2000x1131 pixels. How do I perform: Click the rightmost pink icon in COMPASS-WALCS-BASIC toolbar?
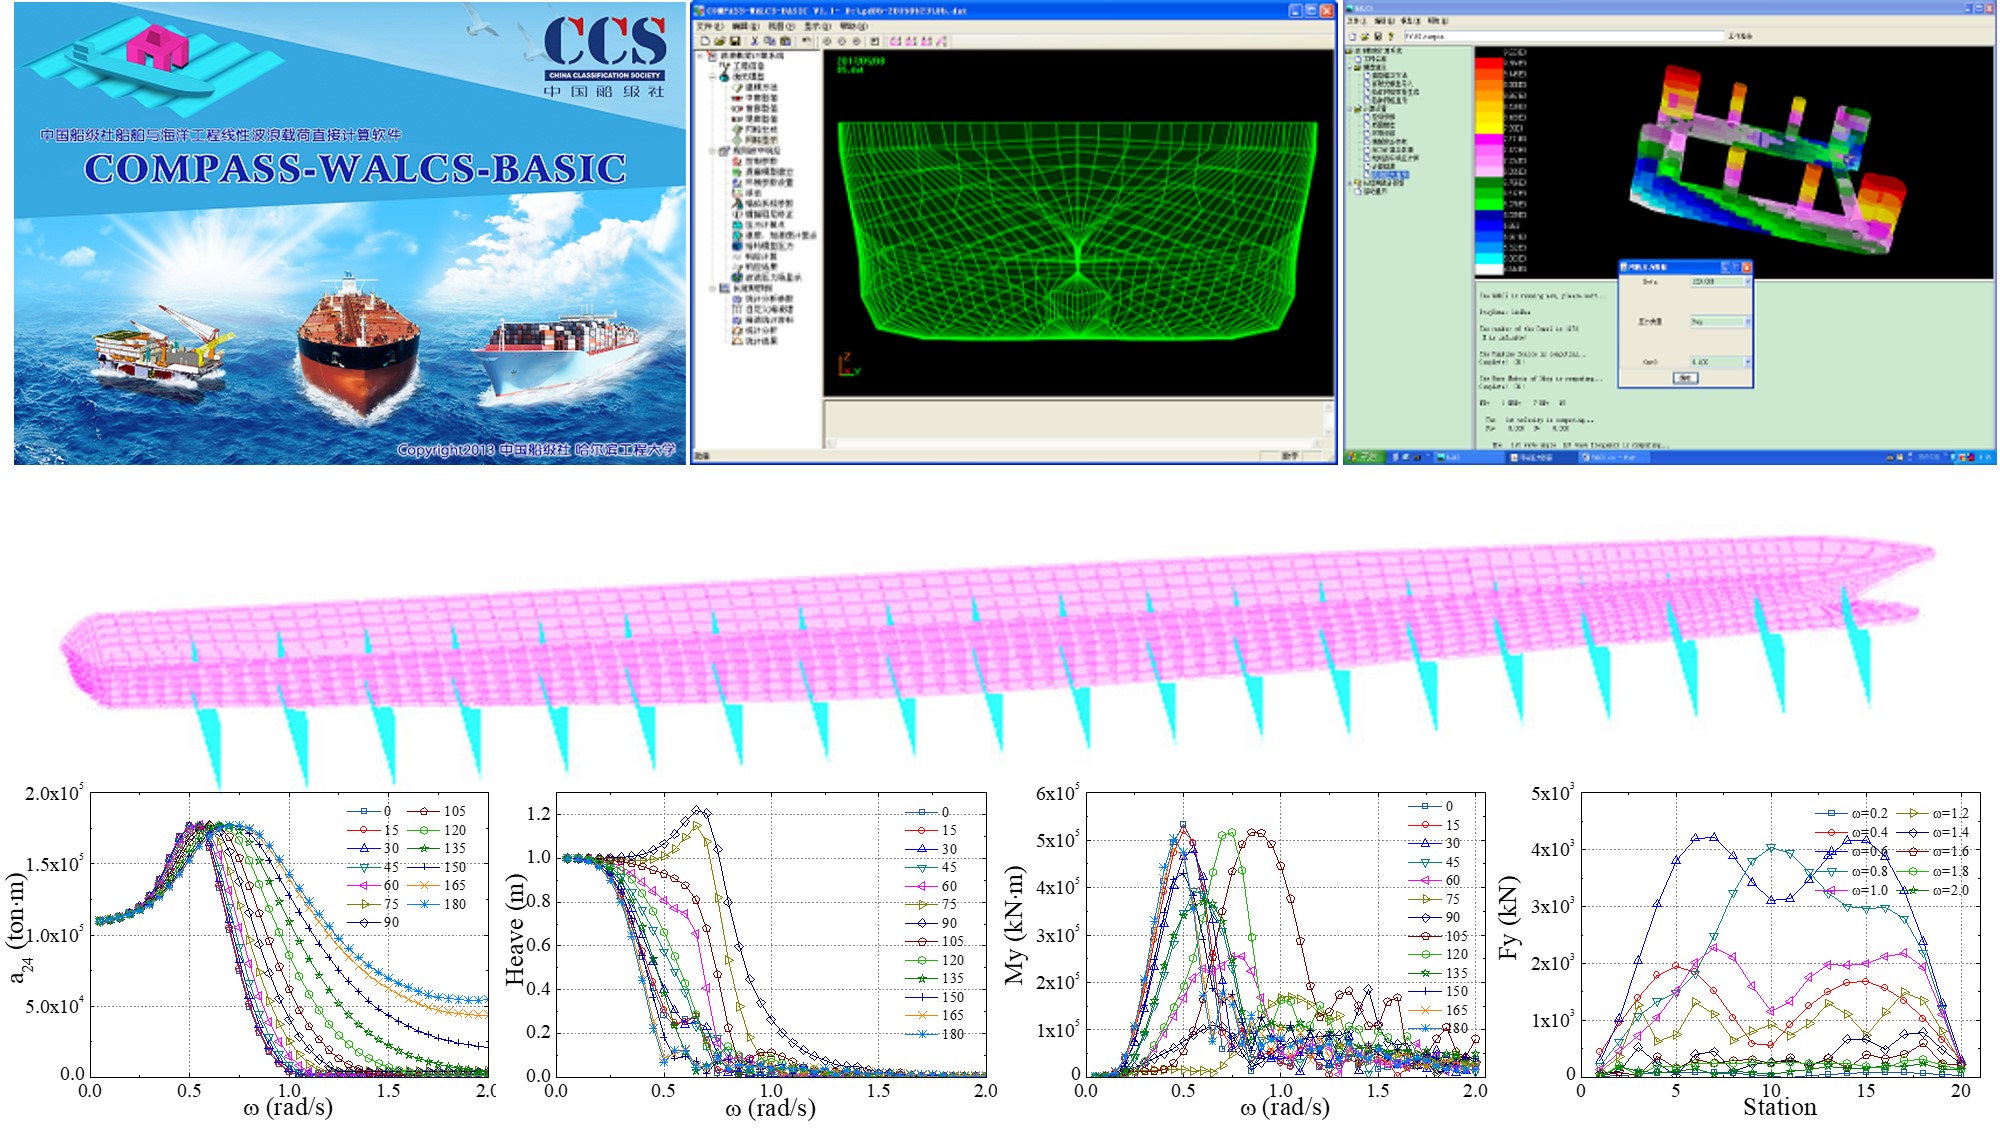[941, 41]
